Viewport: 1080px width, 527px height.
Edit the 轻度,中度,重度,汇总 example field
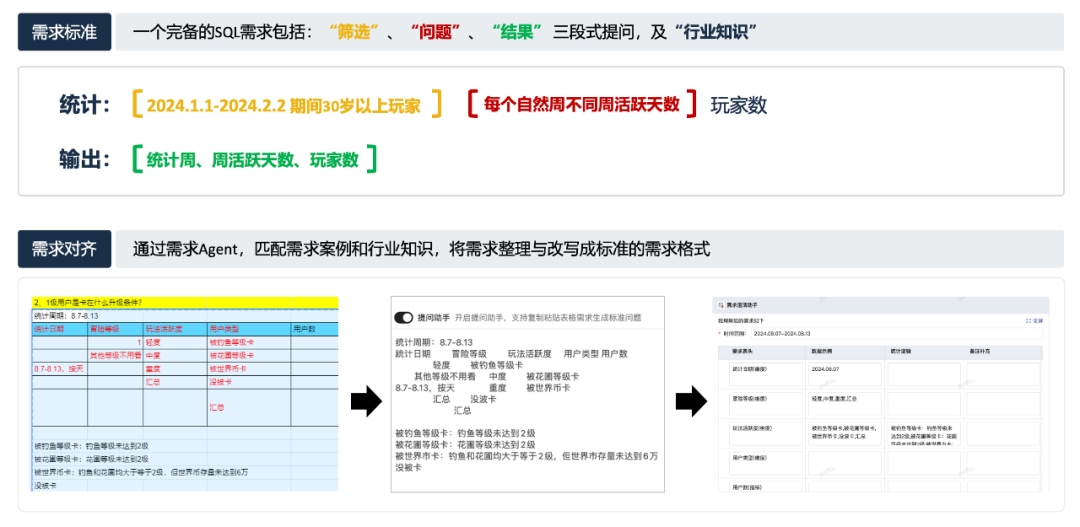pos(845,404)
